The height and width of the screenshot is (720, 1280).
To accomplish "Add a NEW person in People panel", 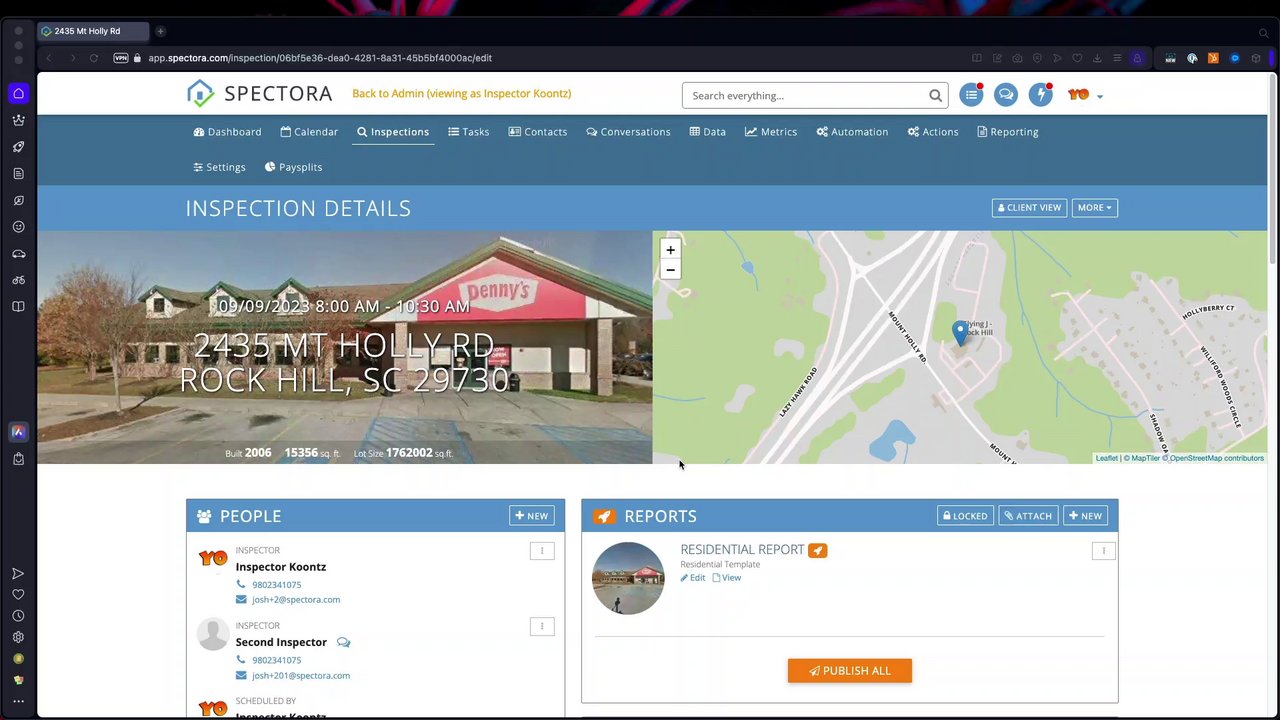I will click(531, 516).
